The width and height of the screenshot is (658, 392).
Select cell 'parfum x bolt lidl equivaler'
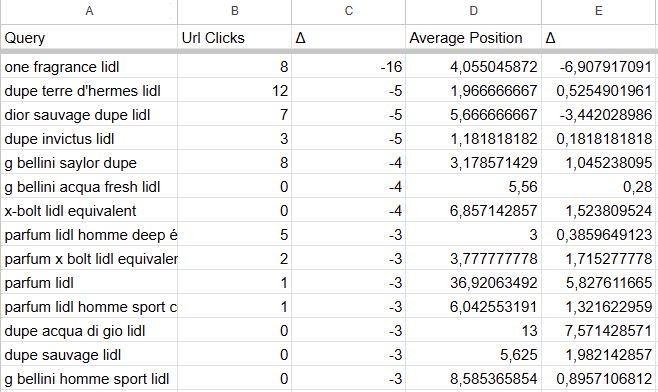(89, 259)
